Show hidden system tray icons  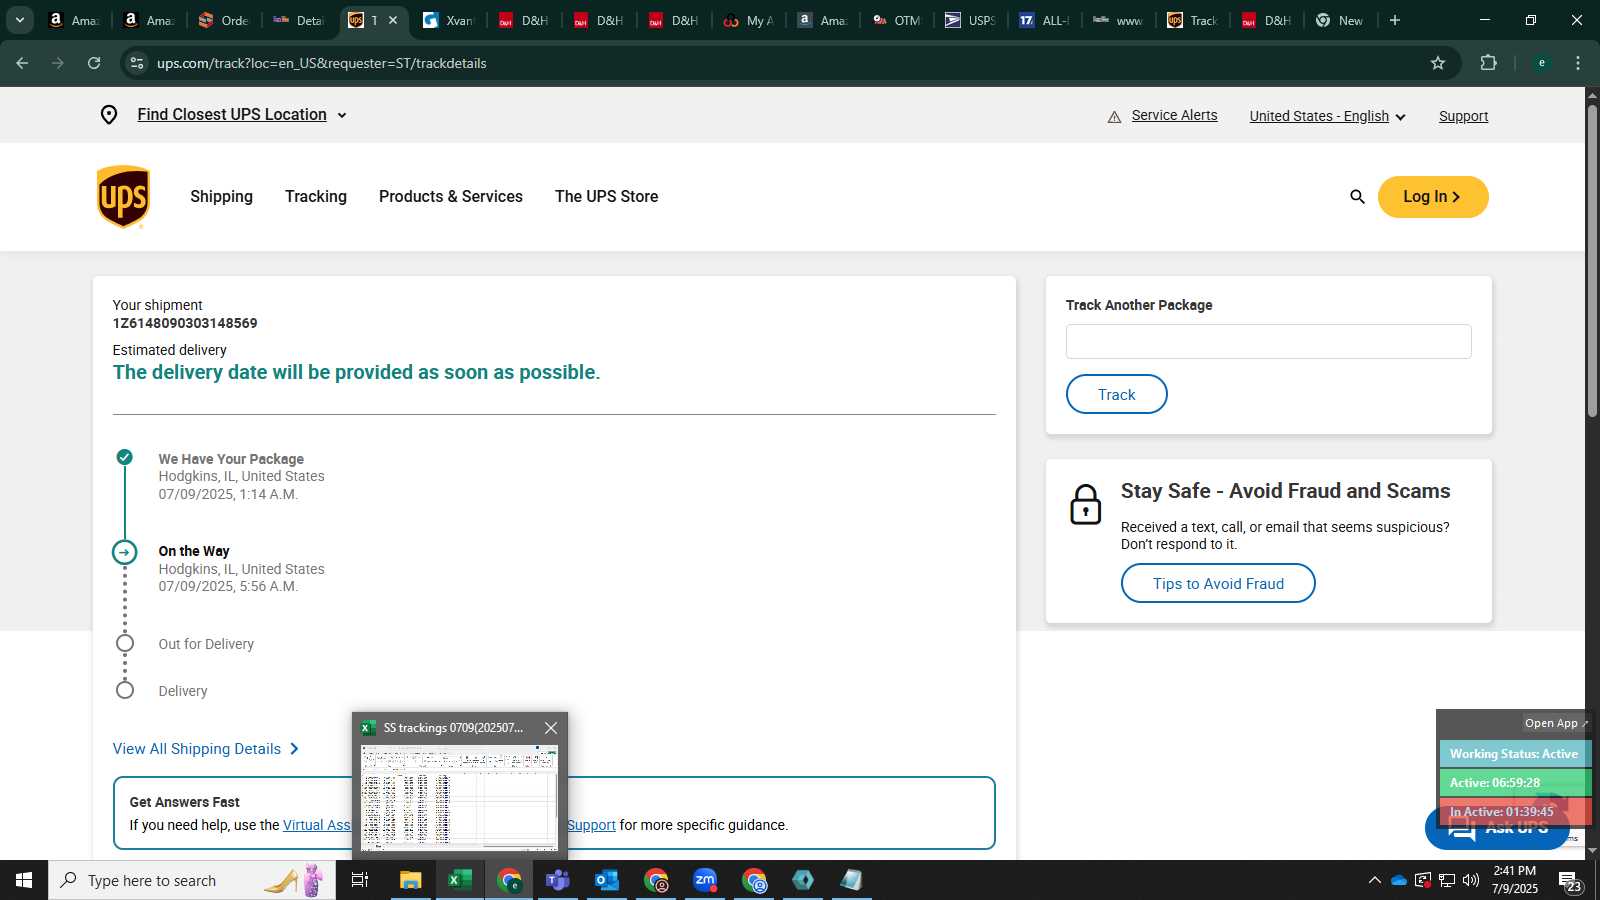(1374, 880)
